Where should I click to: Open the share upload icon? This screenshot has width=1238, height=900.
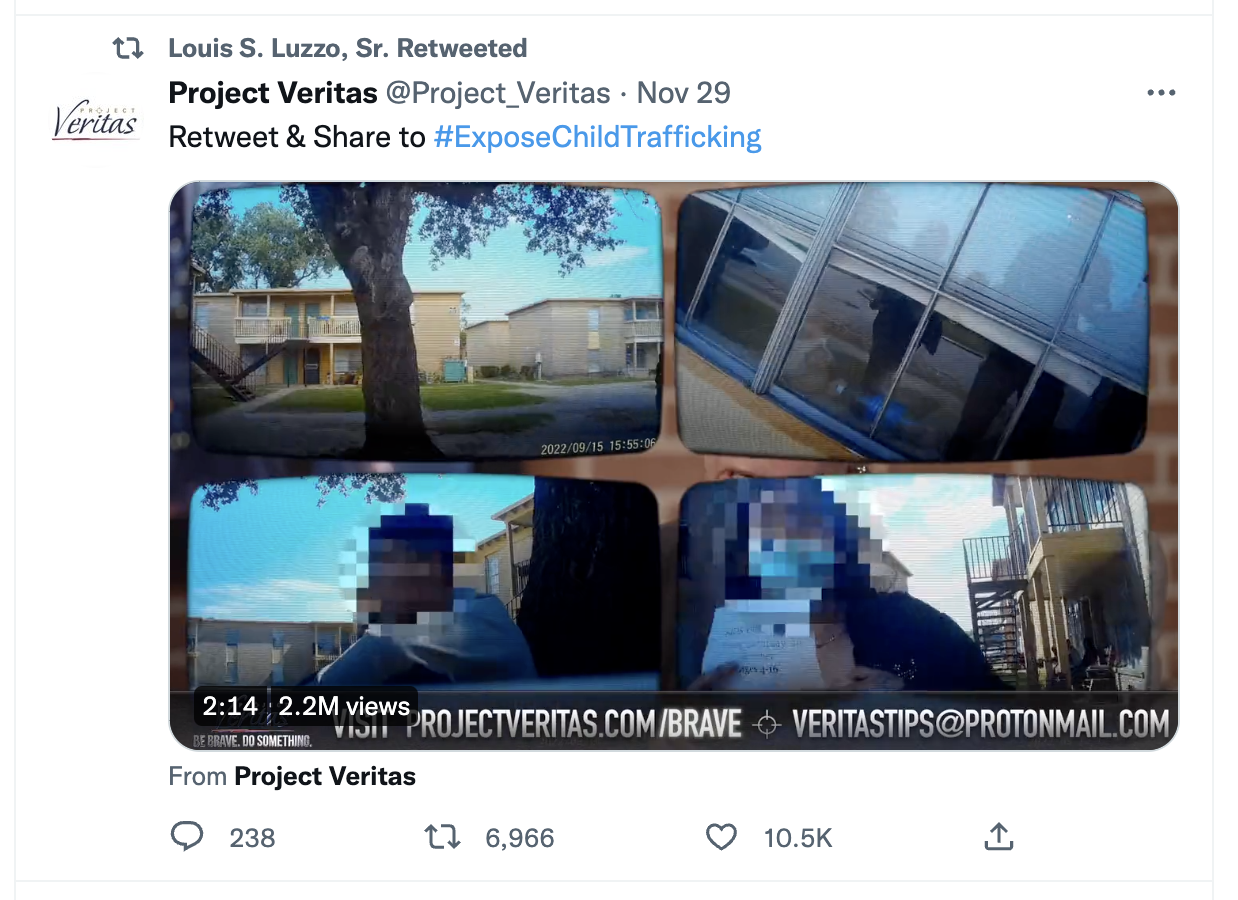998,836
